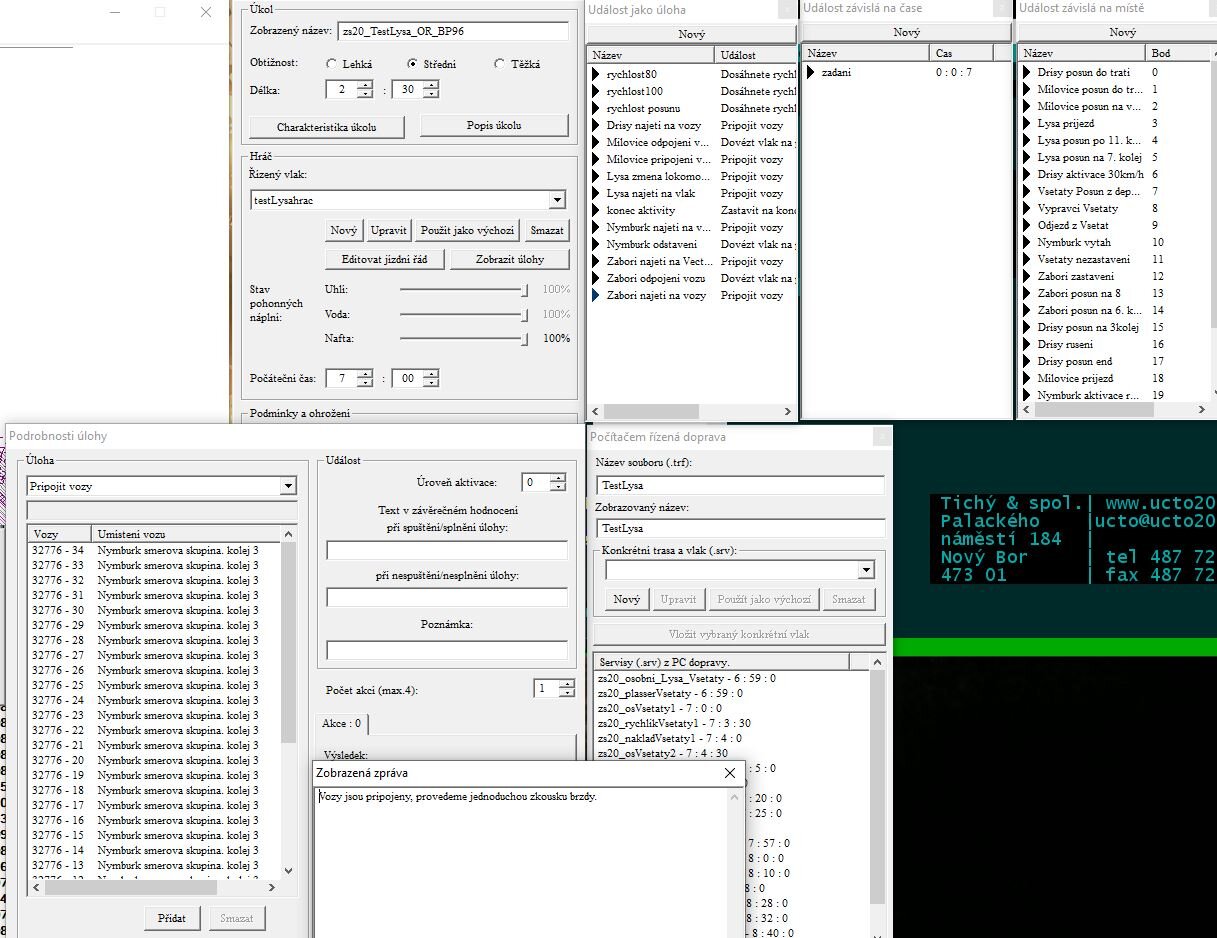Open Konkrétní trasa a vlak dropdown
Viewport: 1217px width, 938px height.
click(x=866, y=570)
